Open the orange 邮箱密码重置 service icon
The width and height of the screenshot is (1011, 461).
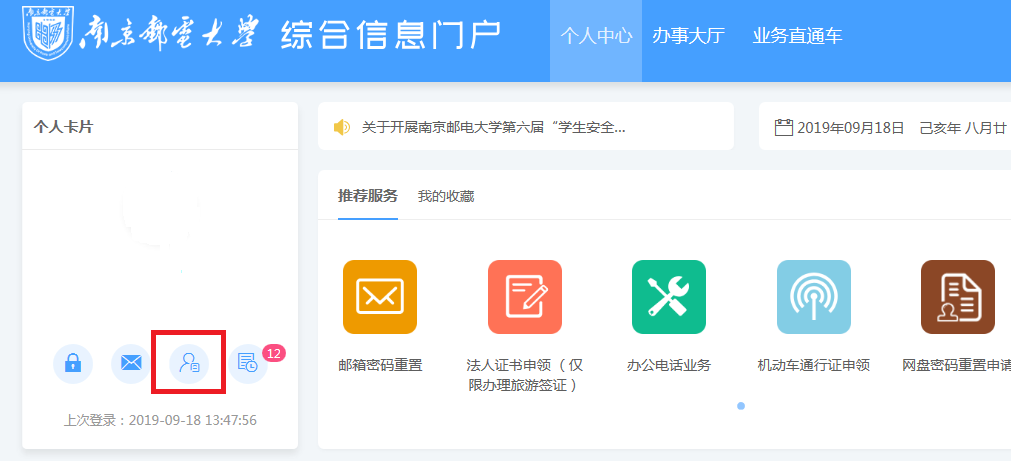(380, 297)
